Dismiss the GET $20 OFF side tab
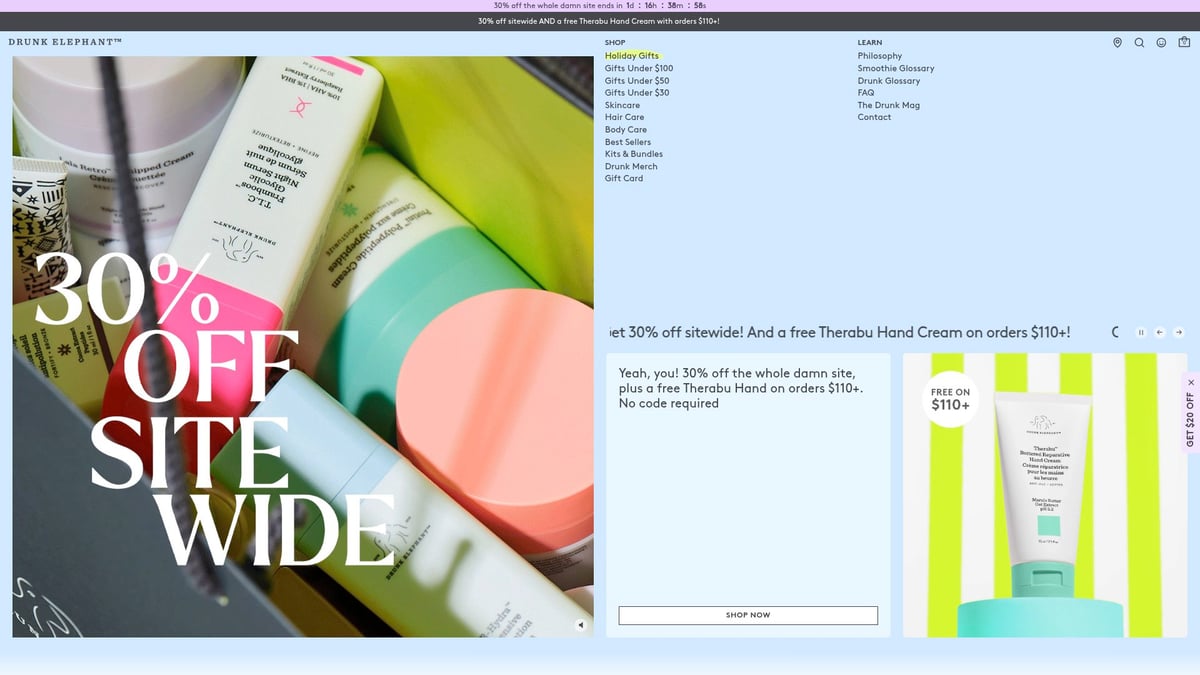This screenshot has width=1200, height=675. tap(1190, 382)
